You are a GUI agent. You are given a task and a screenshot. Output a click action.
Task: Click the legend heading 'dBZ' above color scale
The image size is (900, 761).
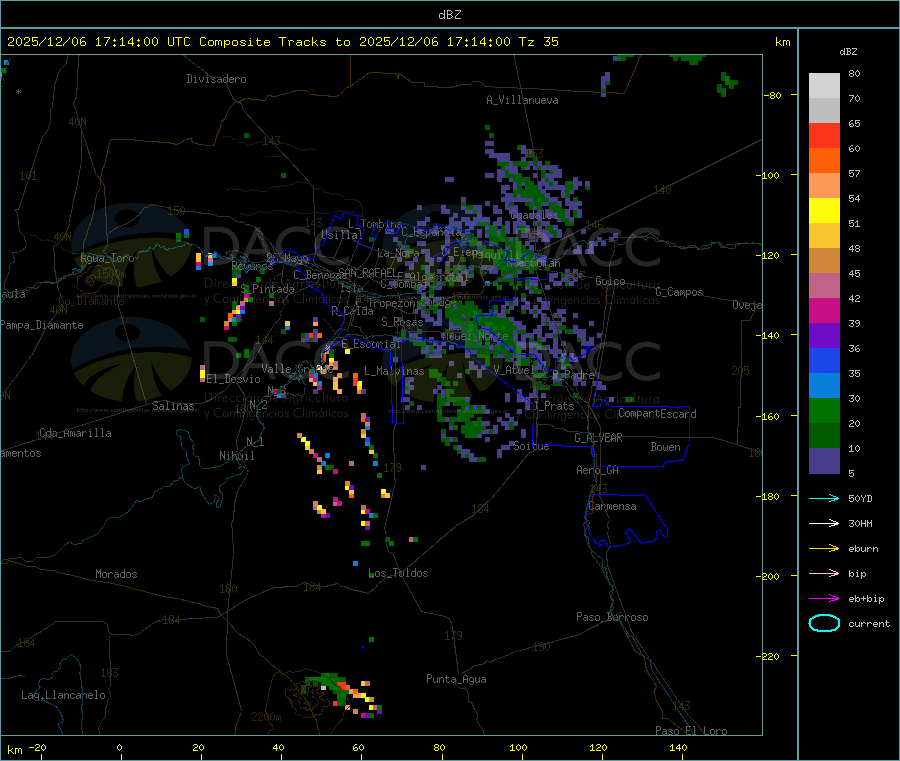848,52
